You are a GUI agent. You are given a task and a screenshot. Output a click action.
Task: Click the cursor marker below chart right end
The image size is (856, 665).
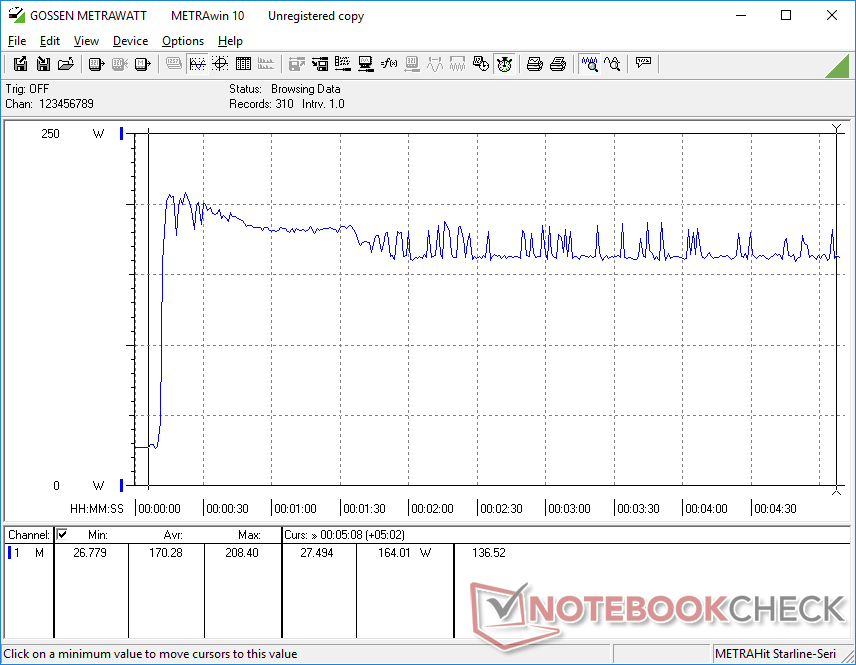point(836,491)
